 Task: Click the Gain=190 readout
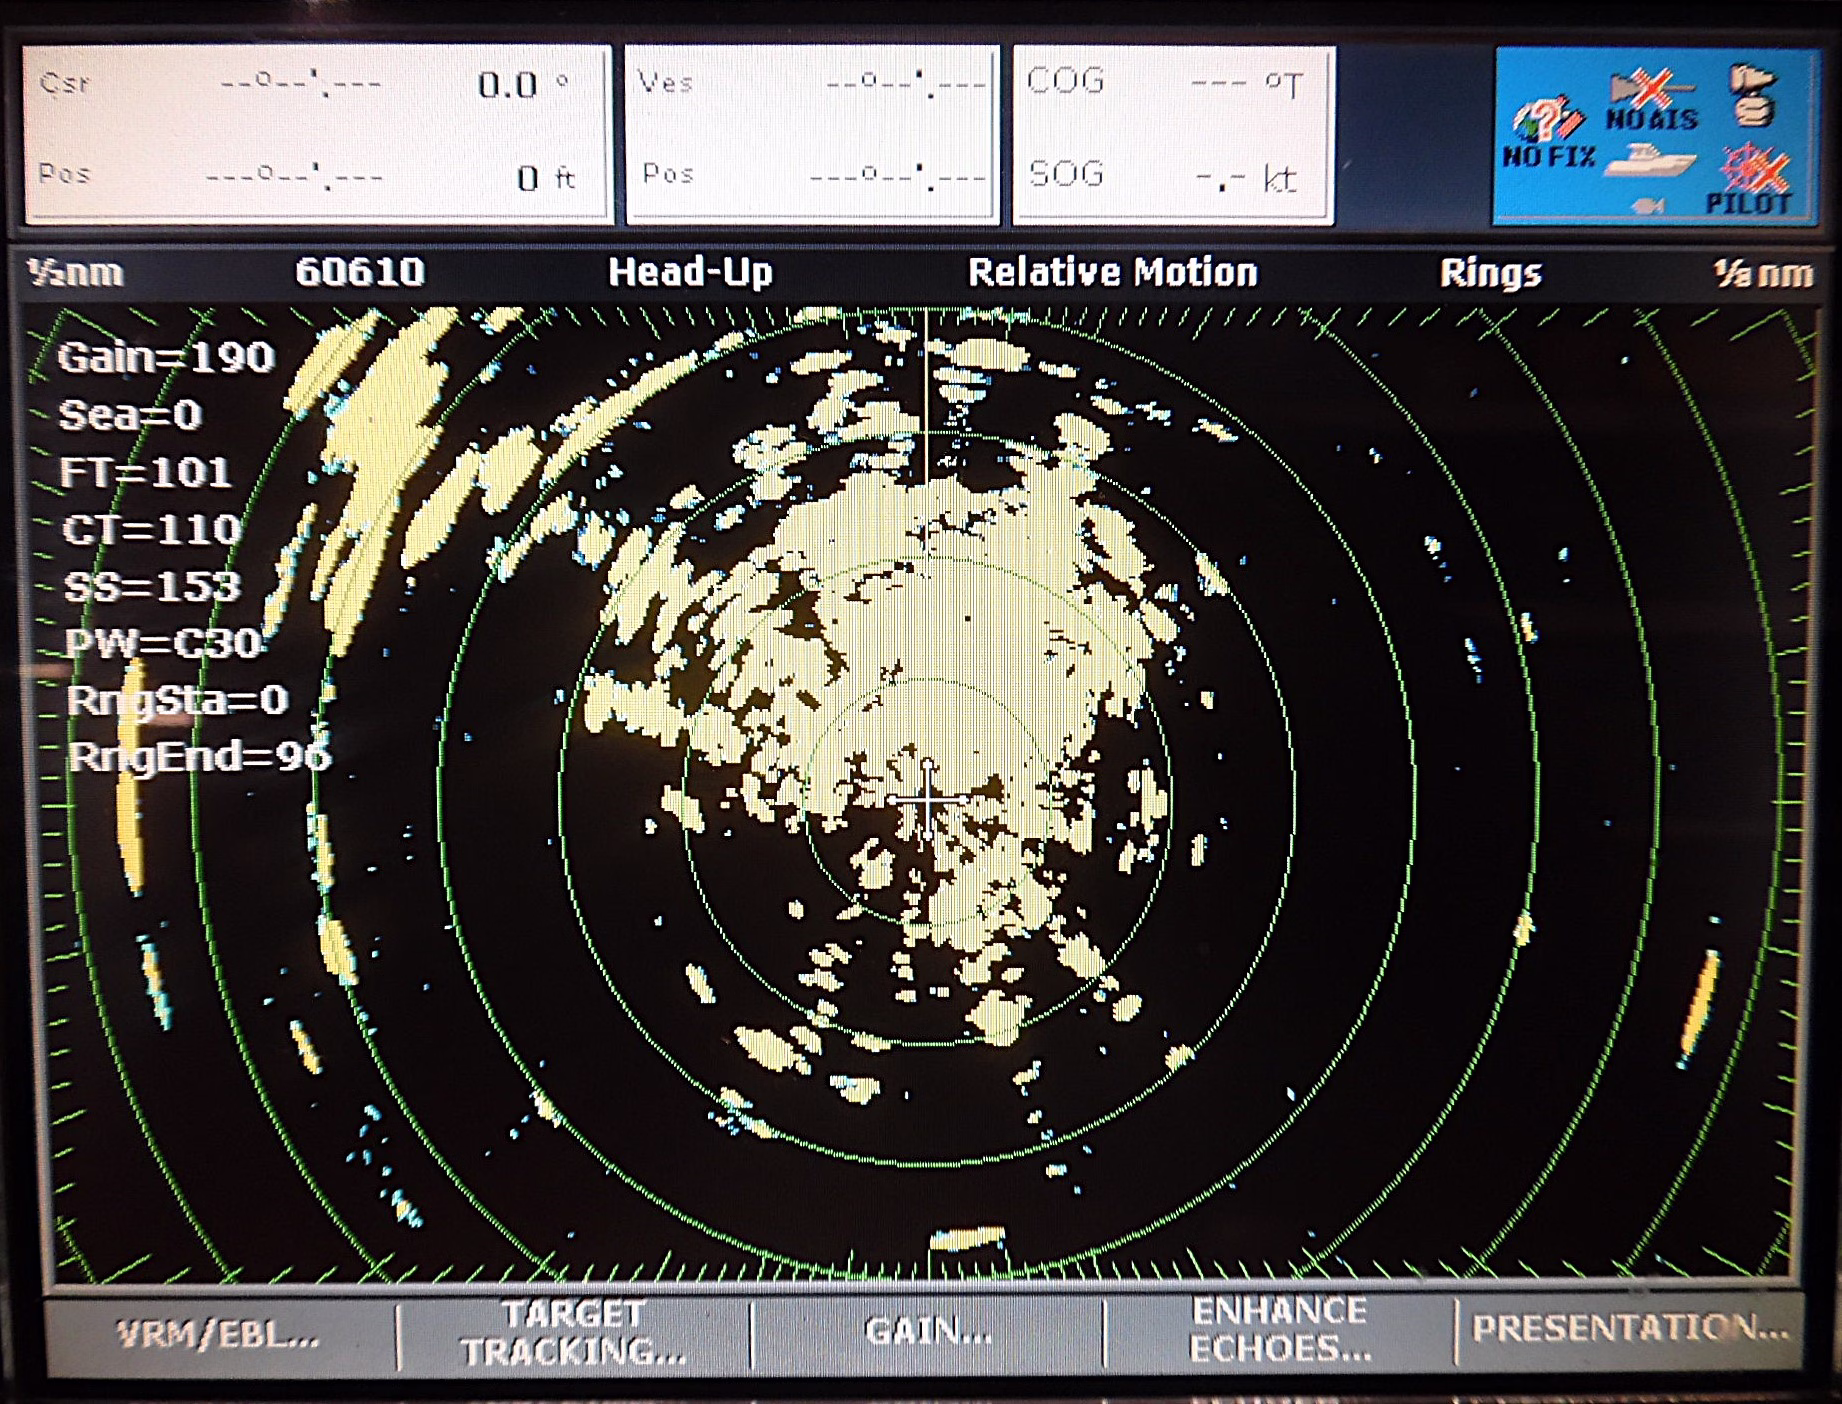(166, 357)
